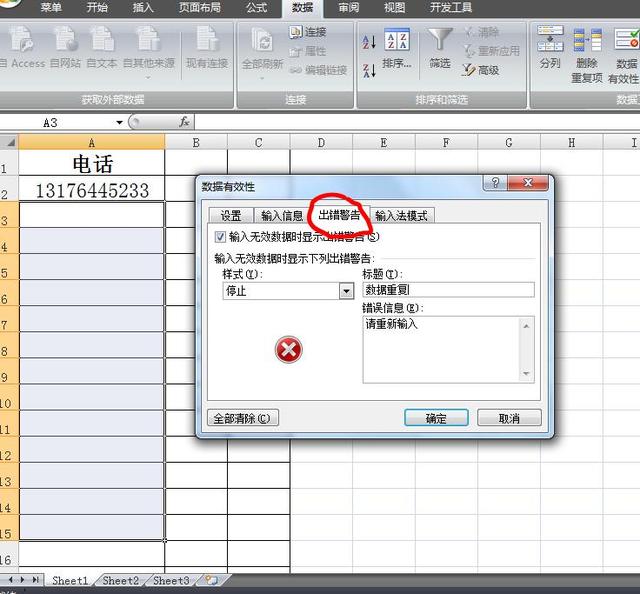640x594 pixels.
Task: Click the 取消 cancel button
Action: (509, 418)
